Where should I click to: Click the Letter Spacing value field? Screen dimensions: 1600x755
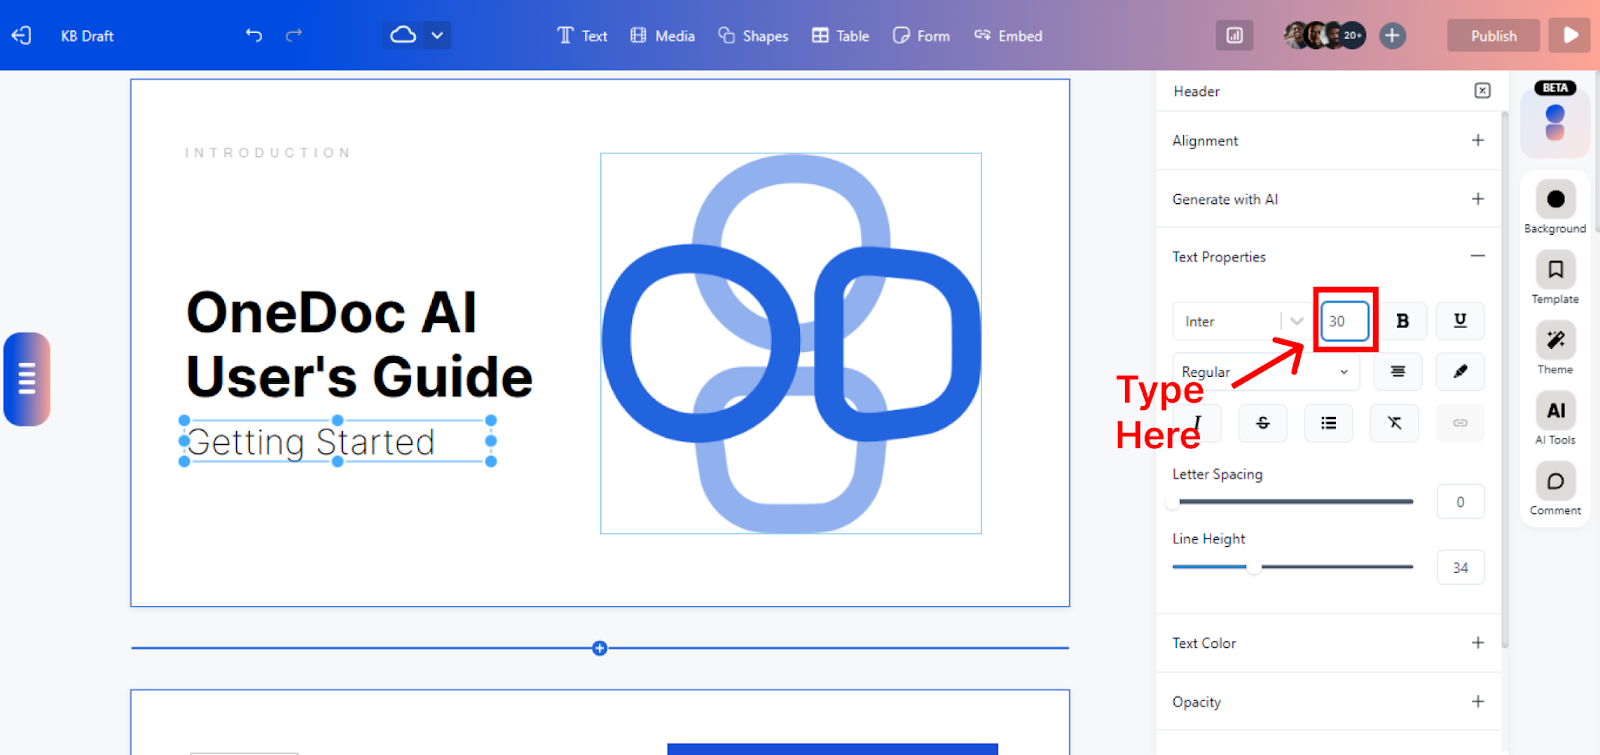coord(1460,502)
